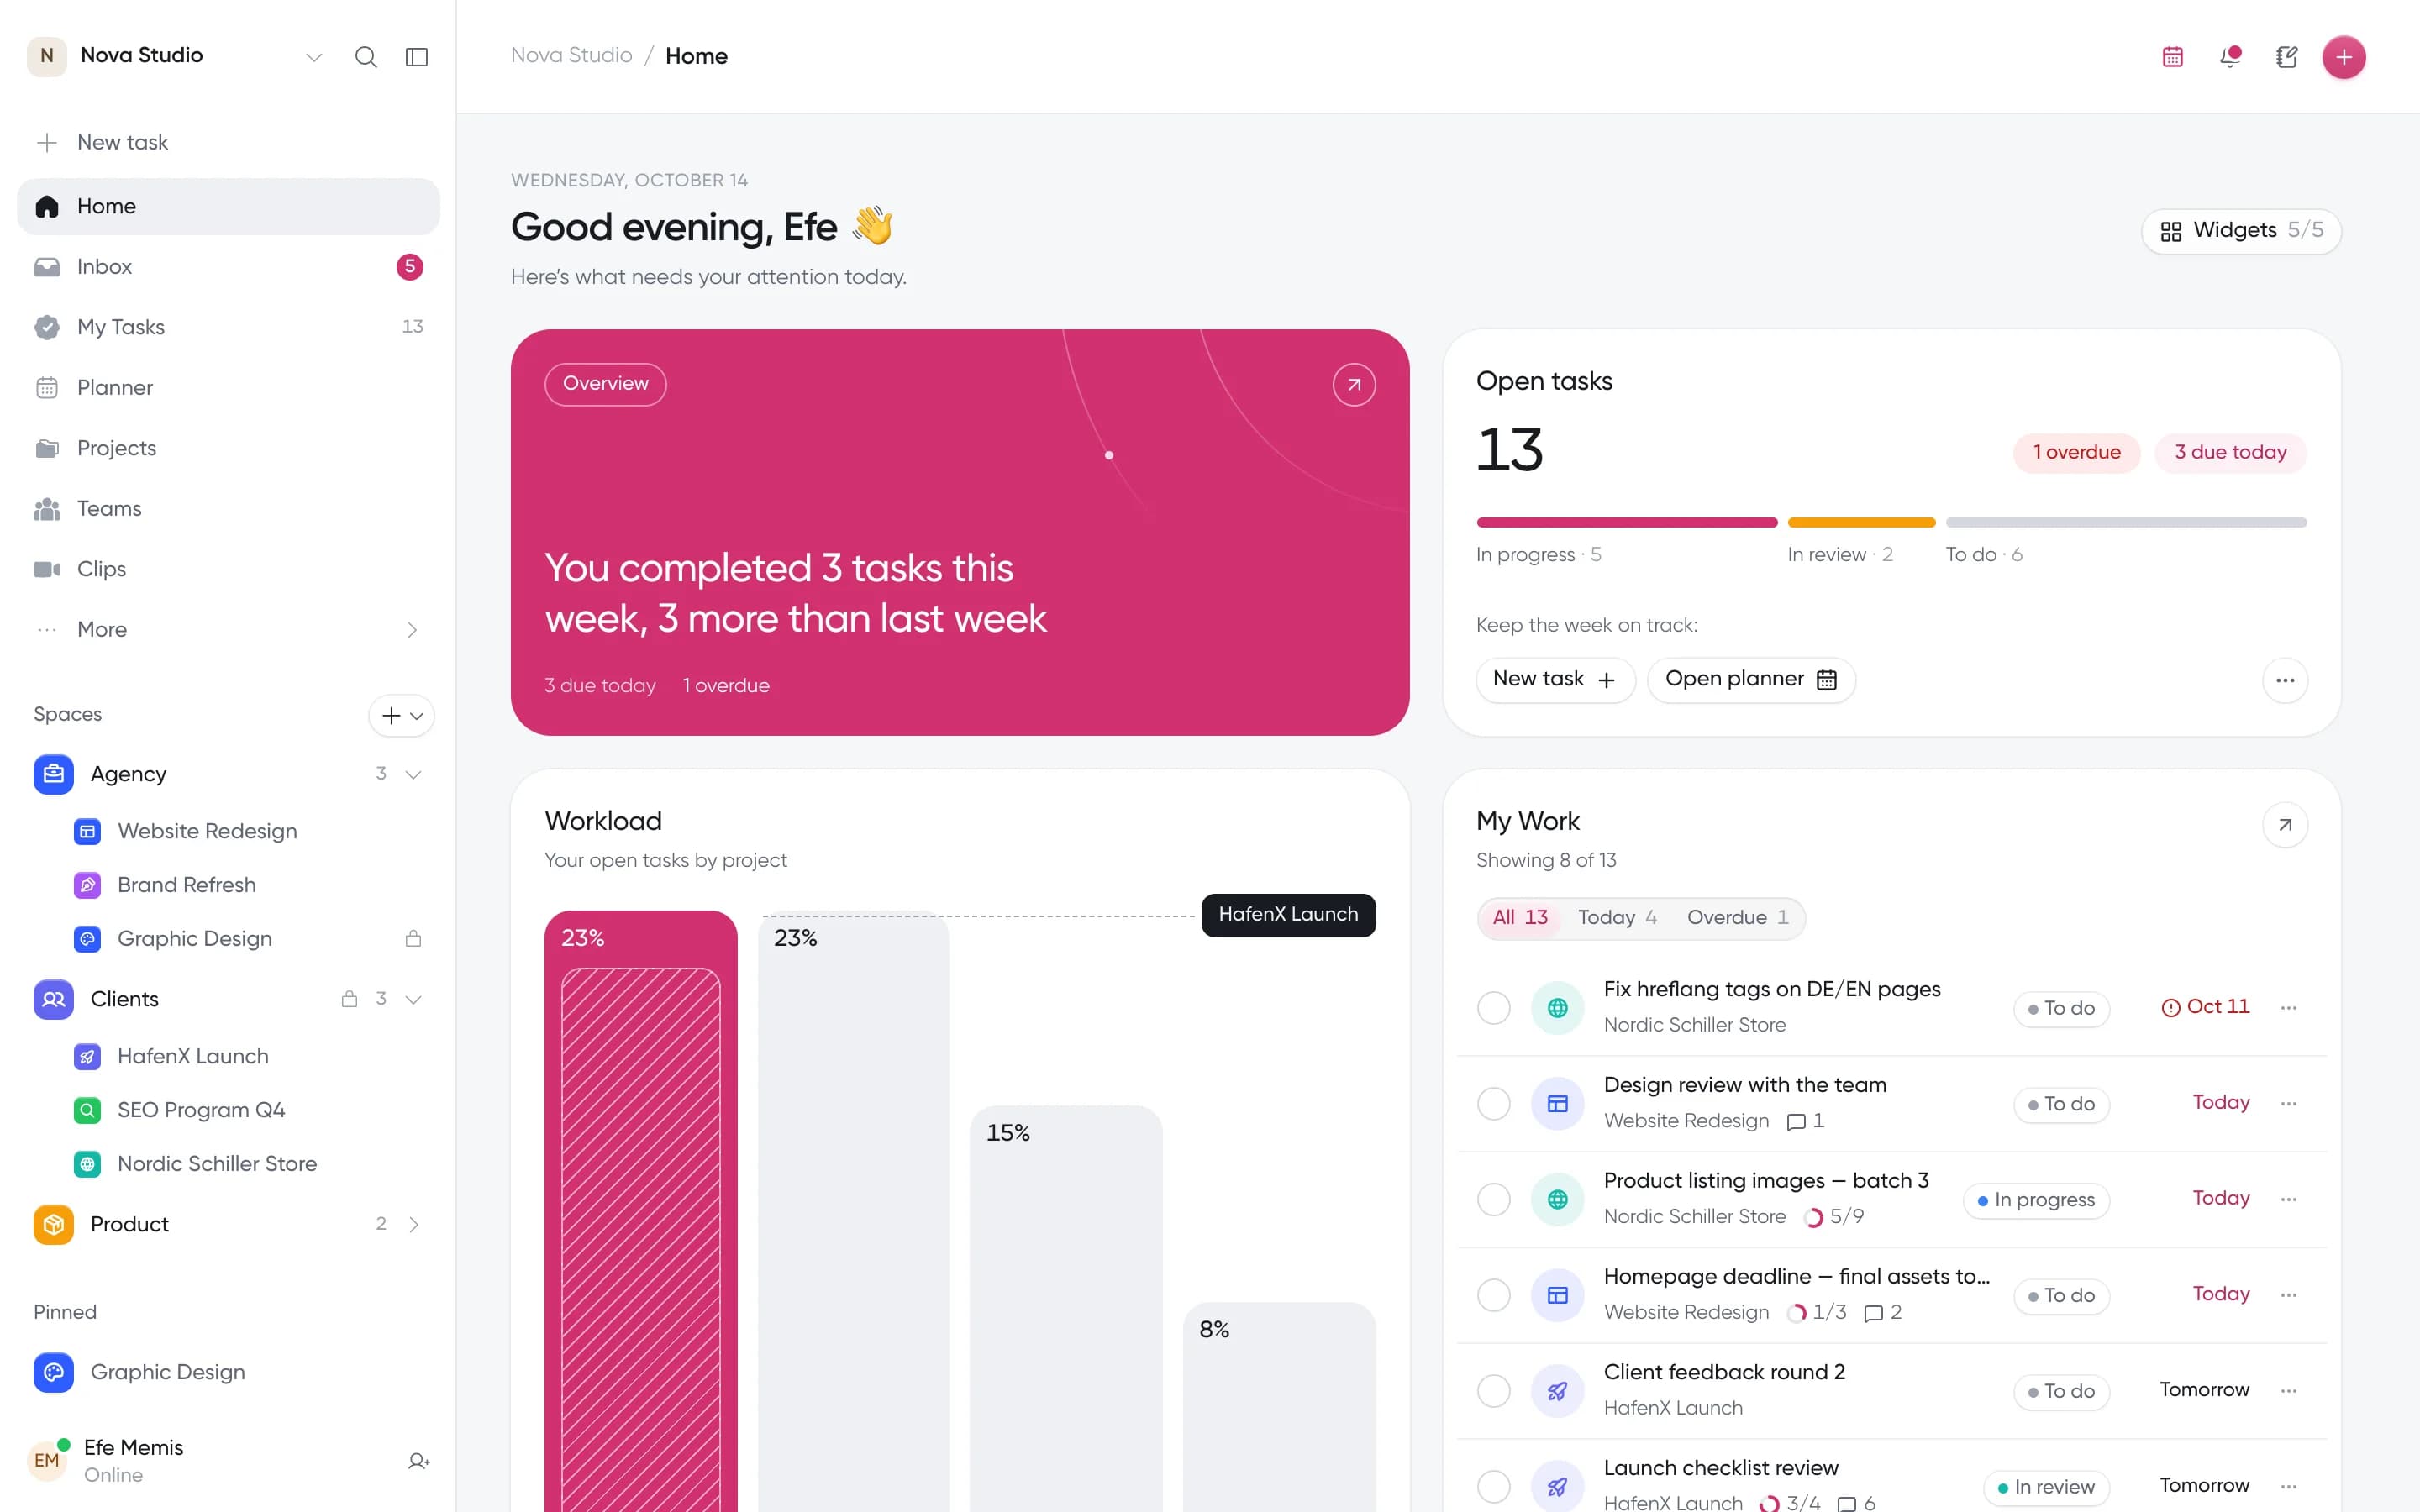Click the Overview pill button
This screenshot has height=1512, width=2420.
click(605, 384)
